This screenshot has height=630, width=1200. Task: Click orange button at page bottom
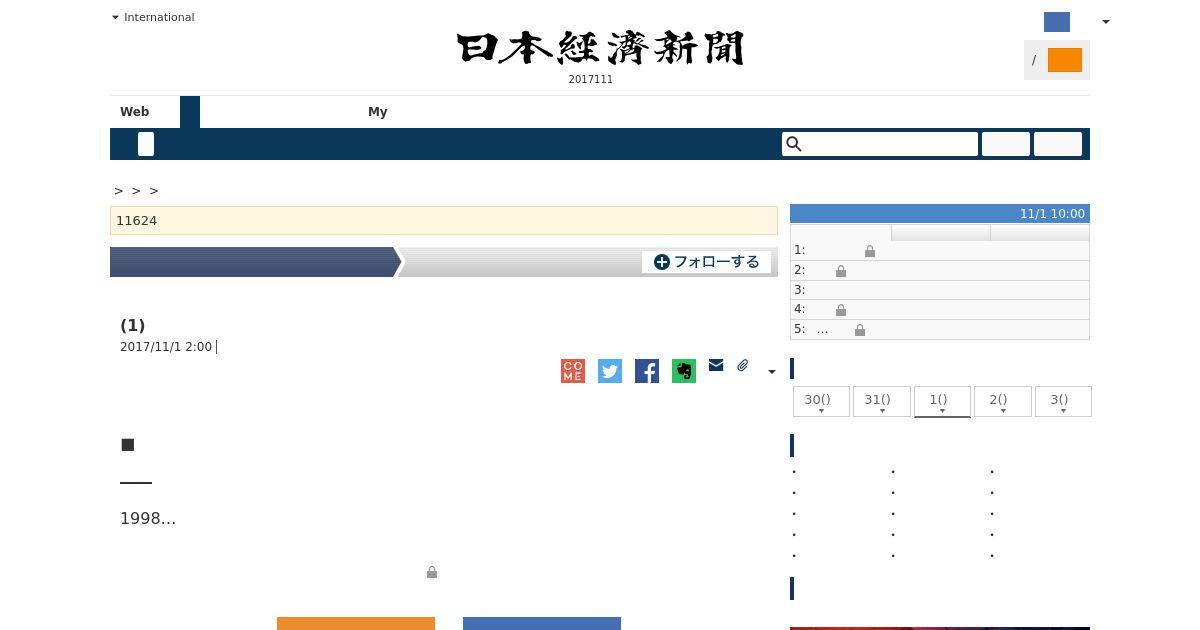(x=356, y=624)
